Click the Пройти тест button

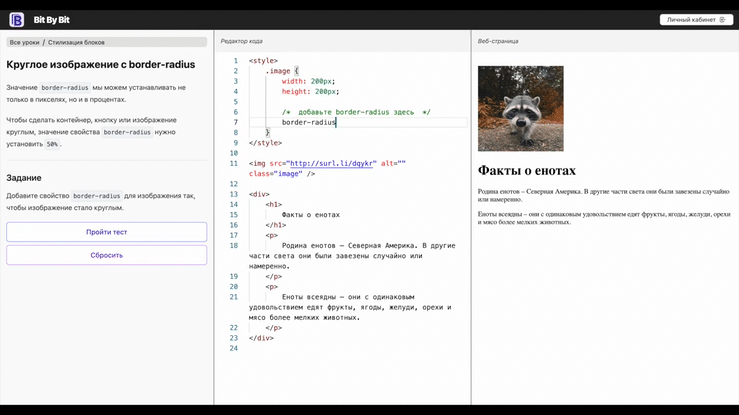(x=107, y=232)
